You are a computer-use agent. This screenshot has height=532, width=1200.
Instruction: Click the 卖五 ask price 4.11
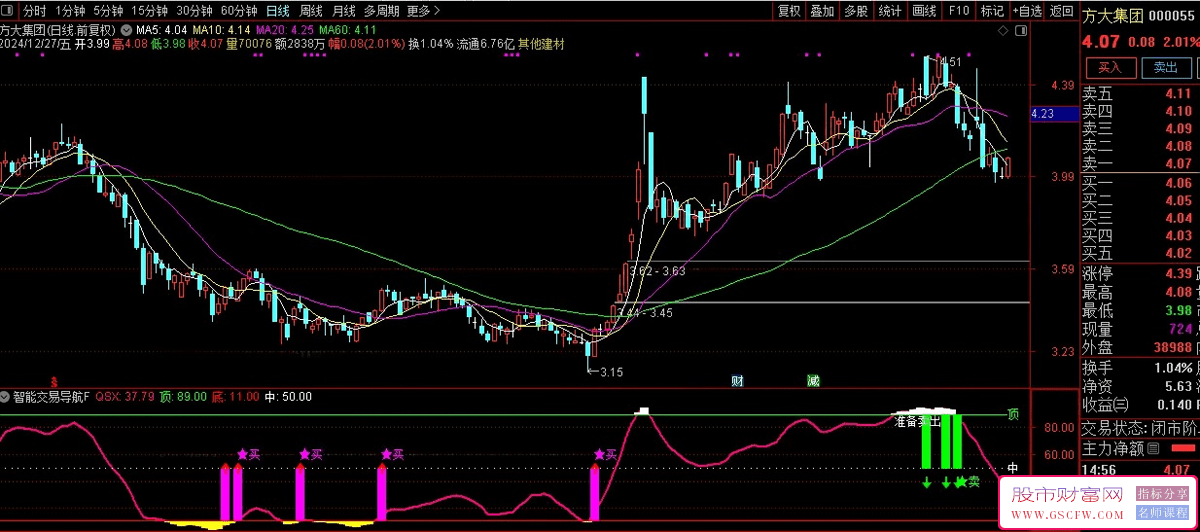coord(1178,92)
